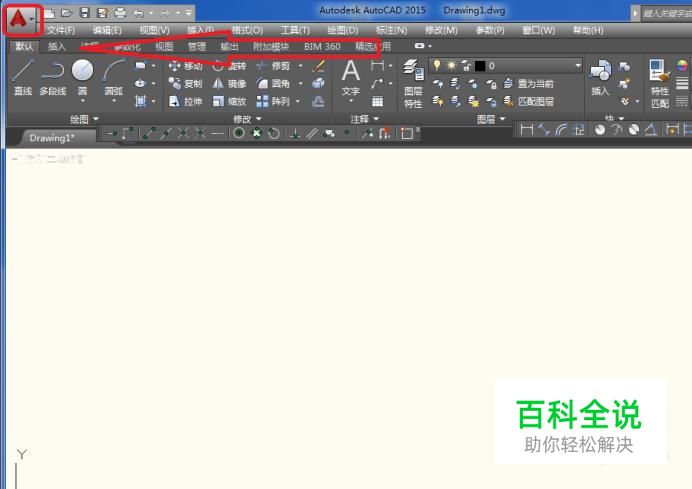Select the 圆 (Circle) tool icon
This screenshot has height=489, width=692.
[83, 71]
